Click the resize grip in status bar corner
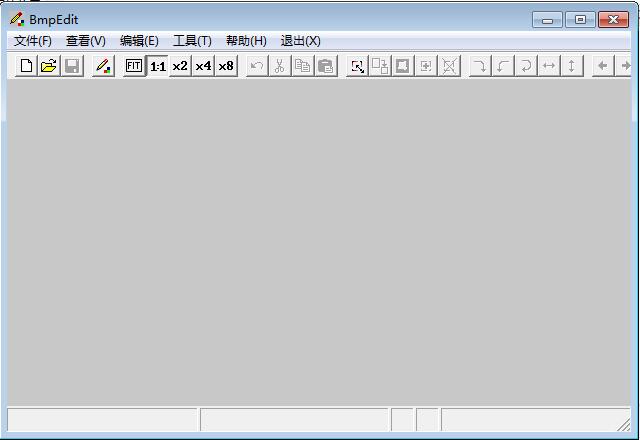This screenshot has height=440, width=640. click(624, 424)
